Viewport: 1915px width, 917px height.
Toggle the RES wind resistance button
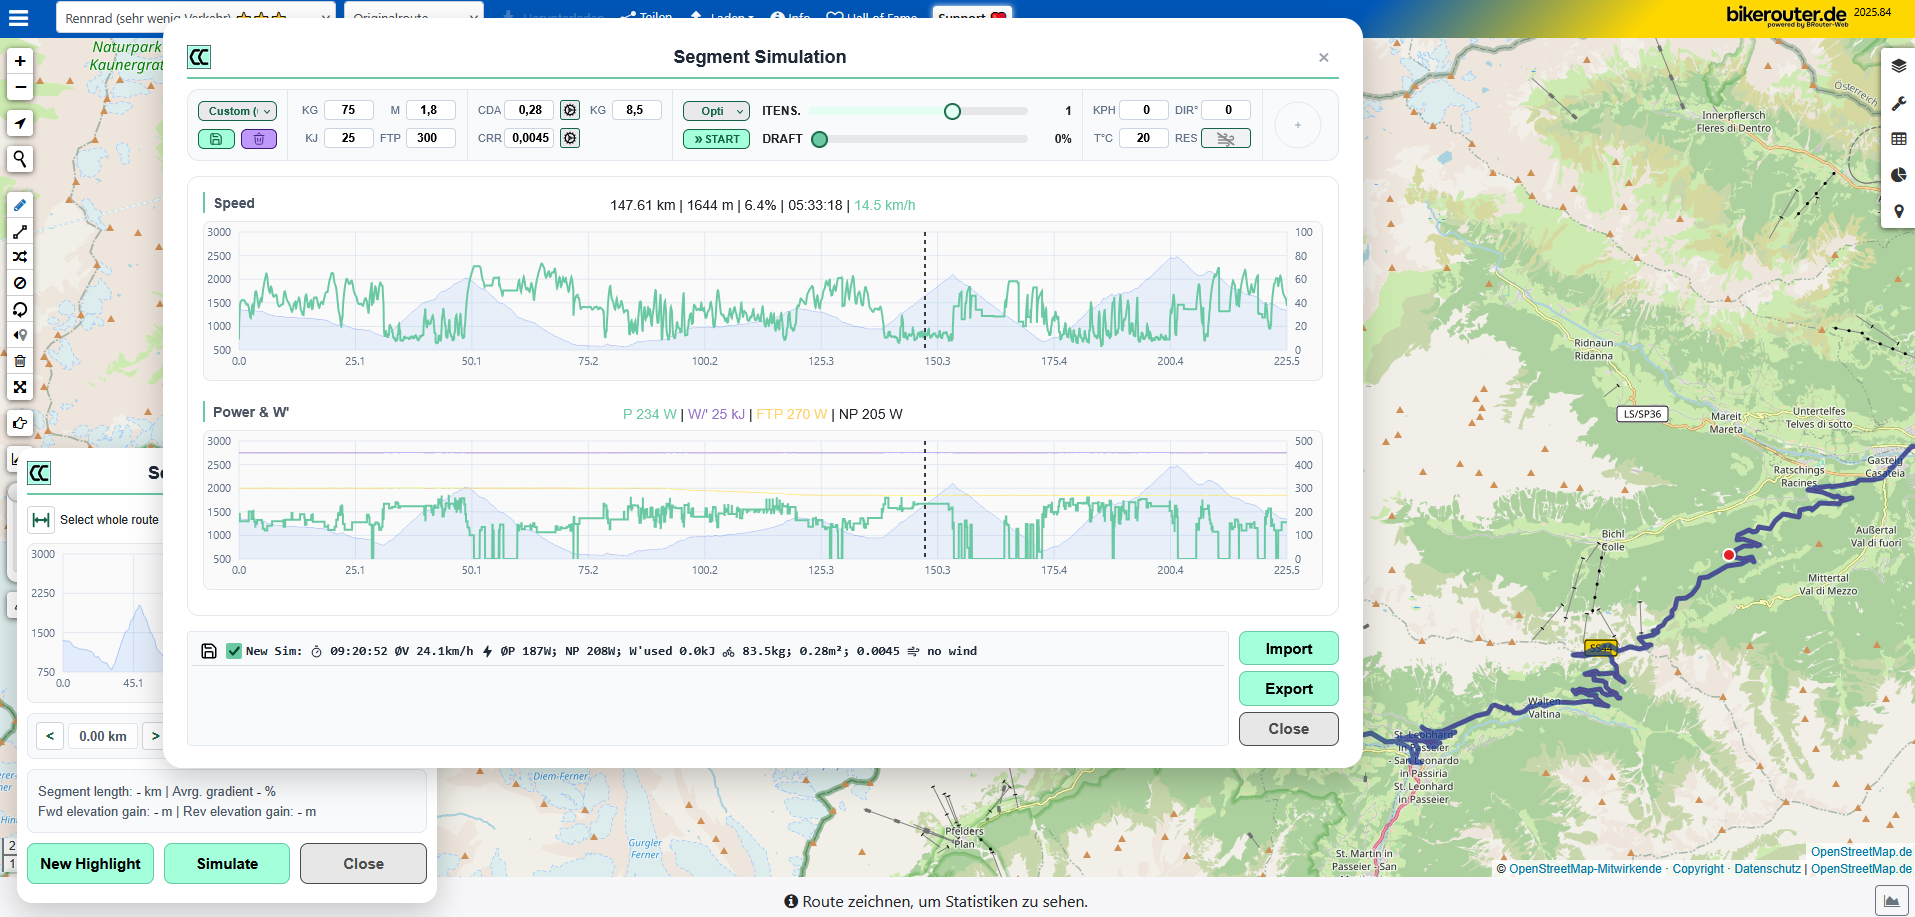click(1225, 139)
